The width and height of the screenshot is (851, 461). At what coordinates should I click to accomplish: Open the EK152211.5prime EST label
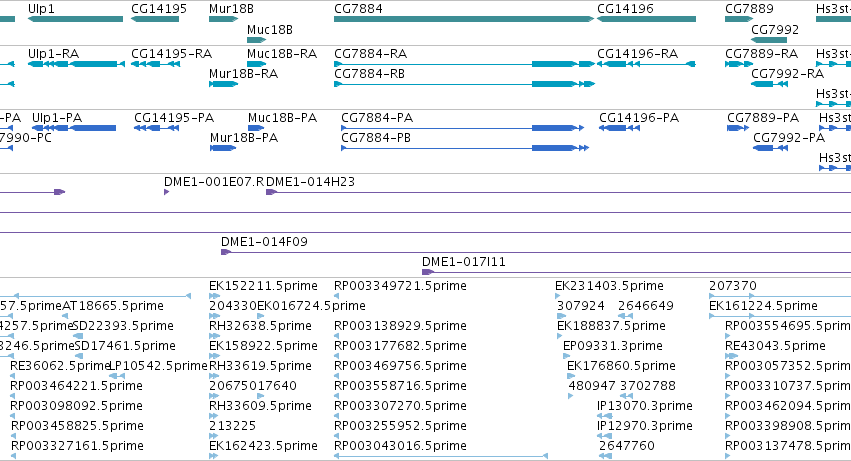(263, 286)
